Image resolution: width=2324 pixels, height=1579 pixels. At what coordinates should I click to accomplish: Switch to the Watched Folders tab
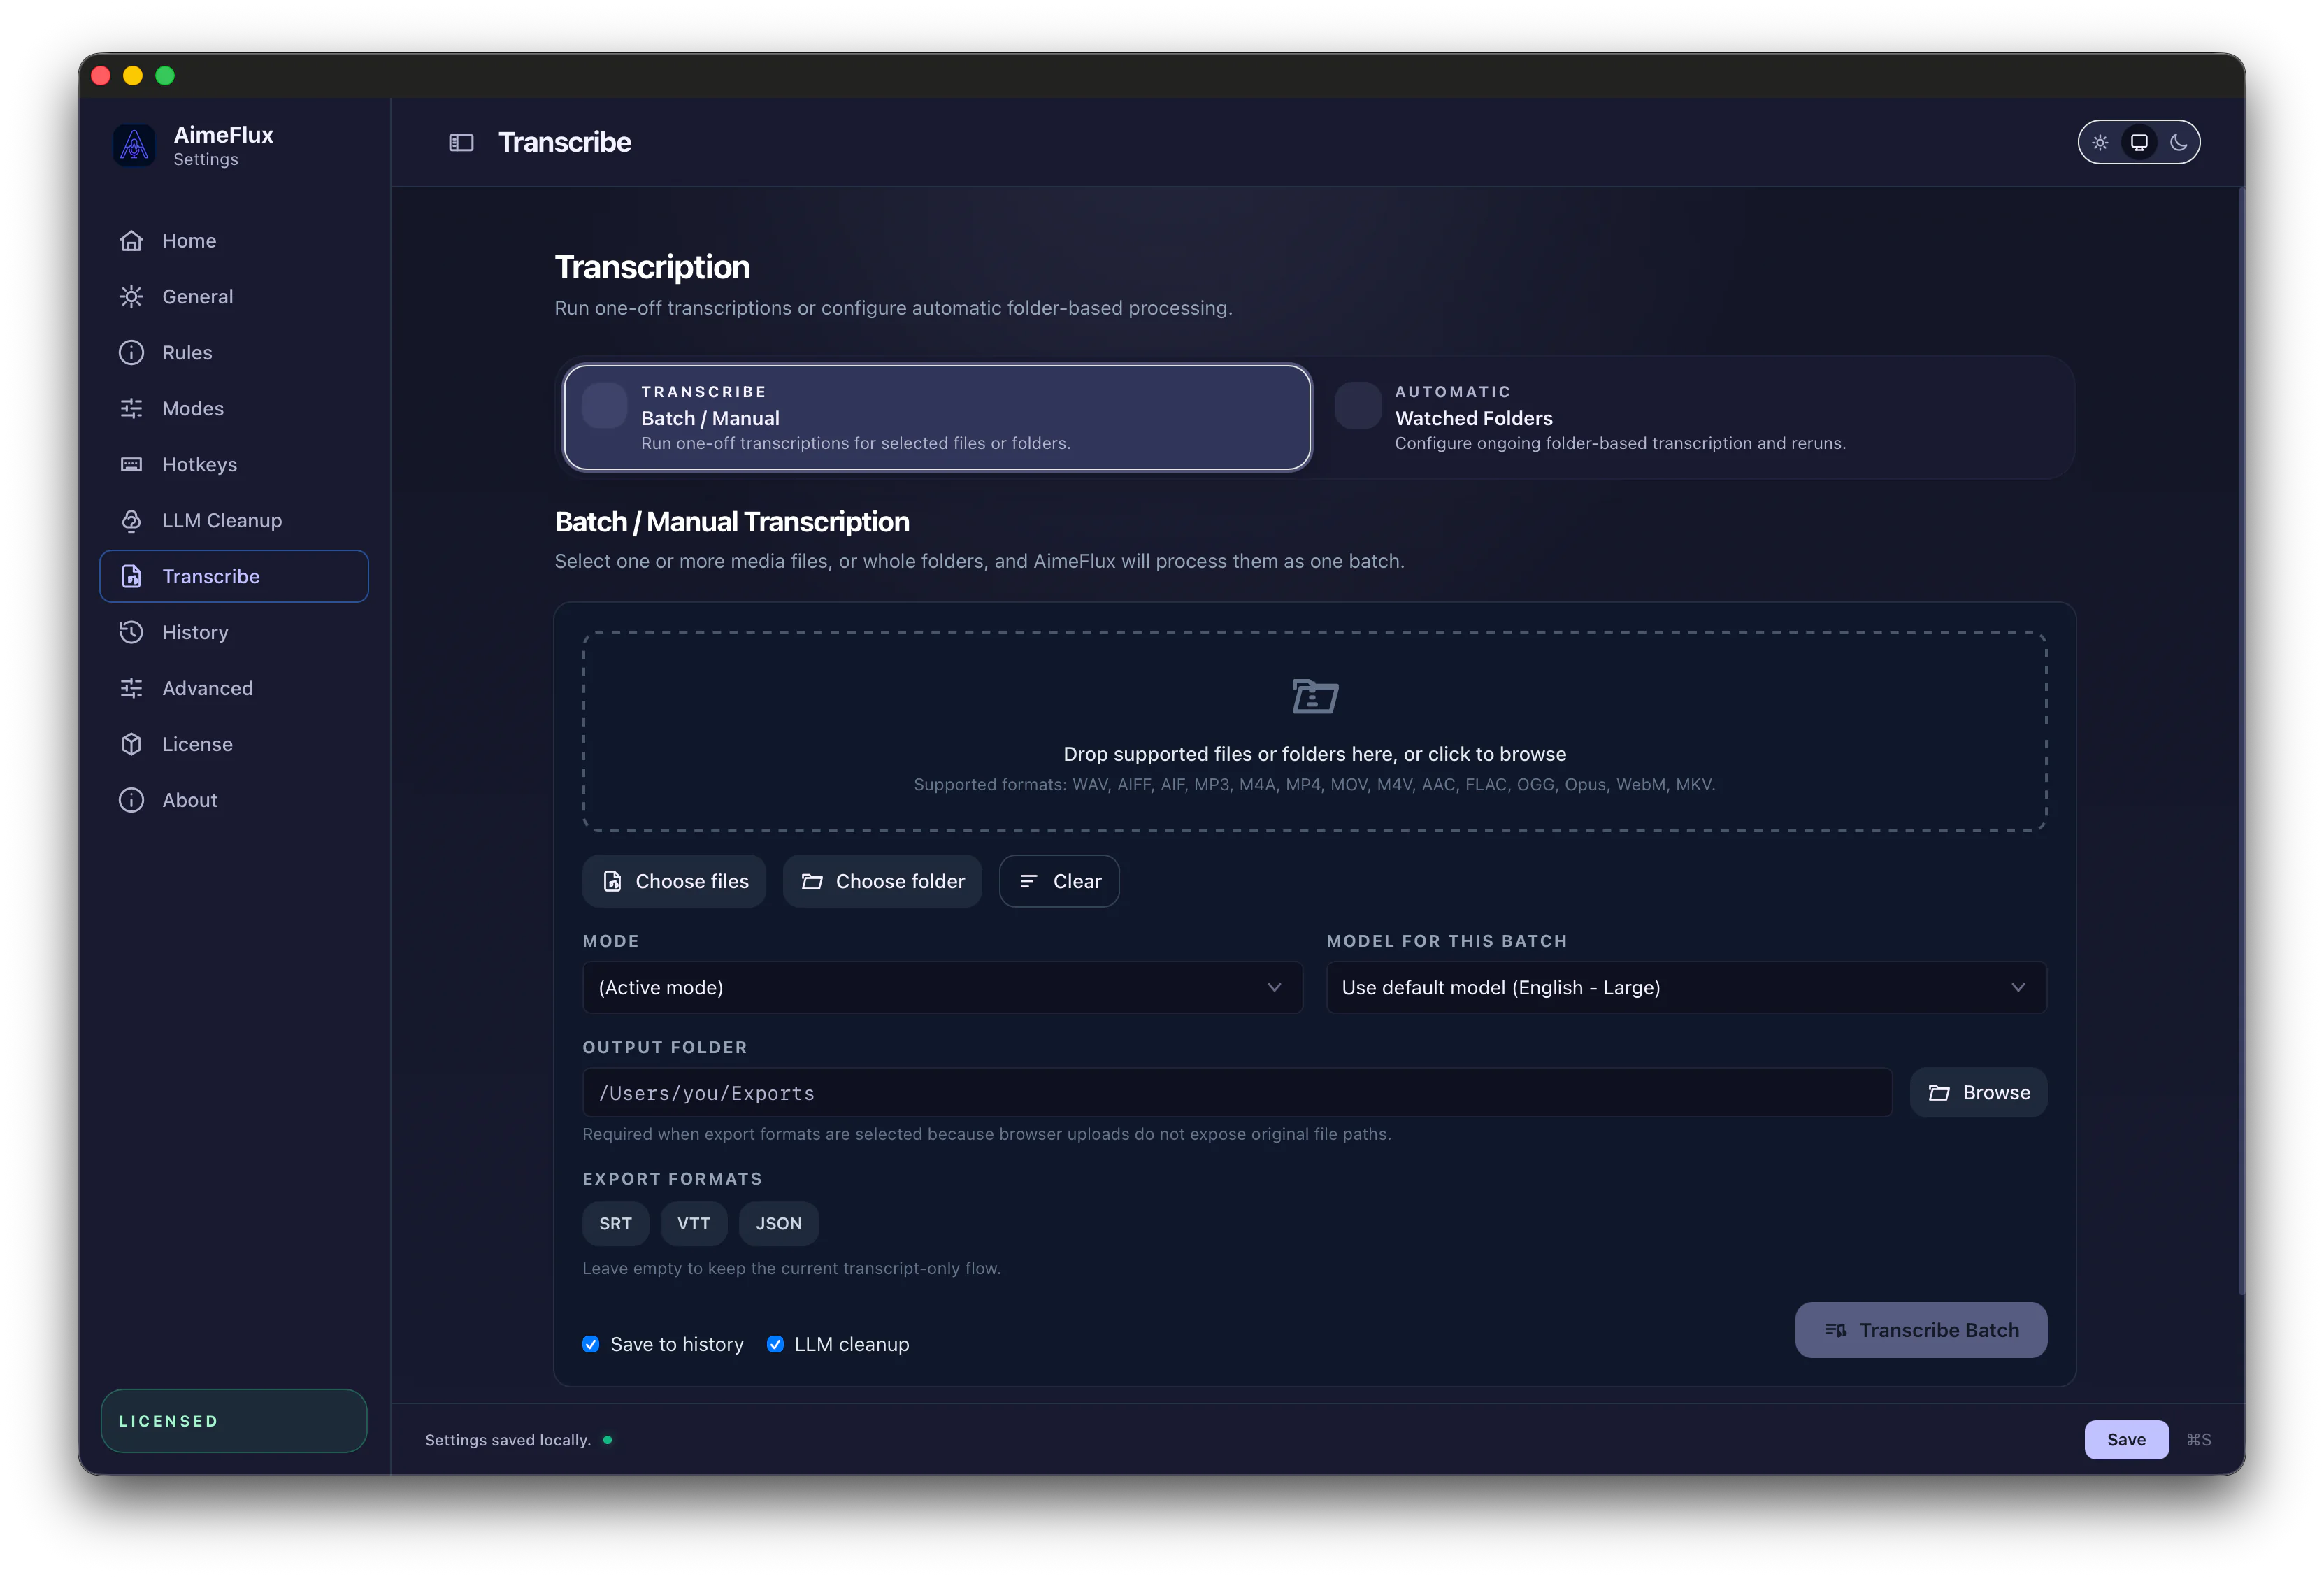1692,418
